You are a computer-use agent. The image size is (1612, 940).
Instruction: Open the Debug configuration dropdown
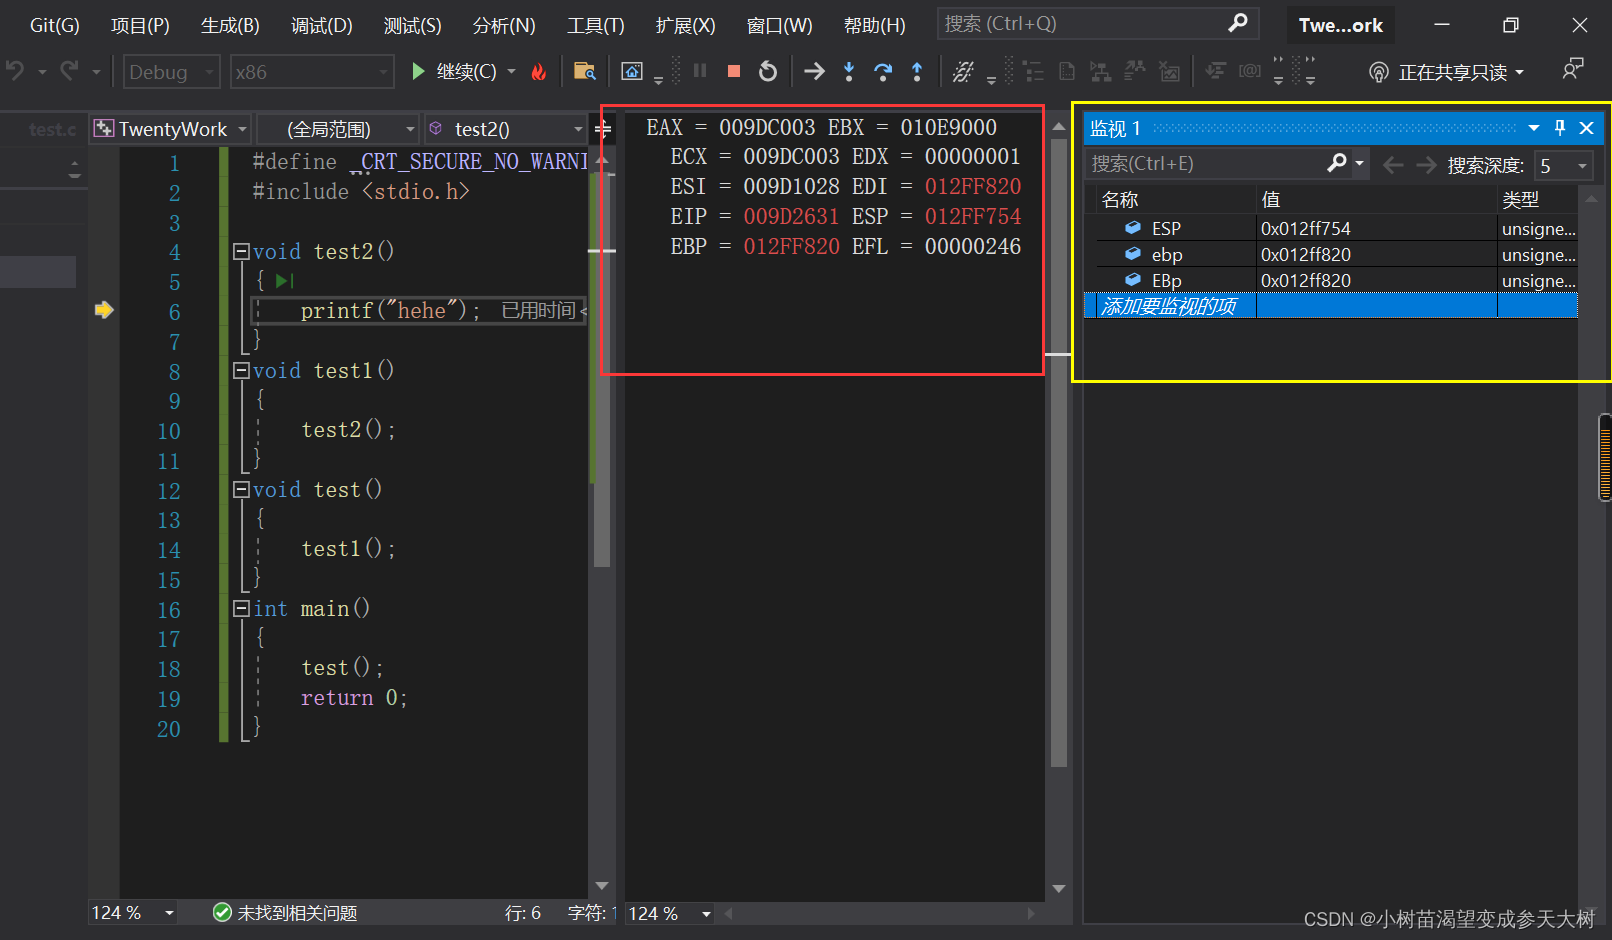click(x=171, y=72)
